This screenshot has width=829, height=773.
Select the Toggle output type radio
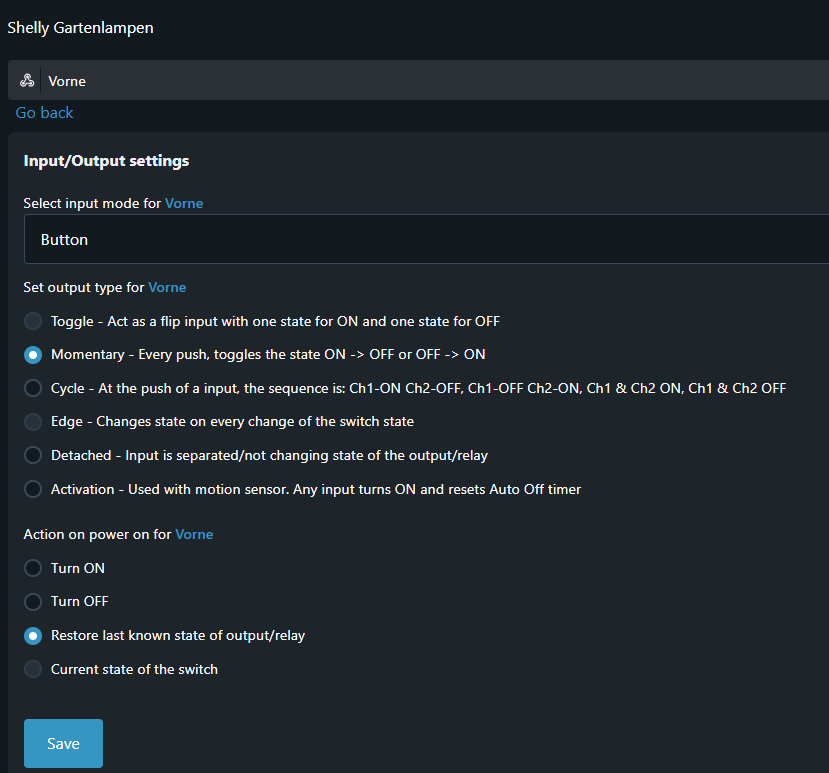33,321
